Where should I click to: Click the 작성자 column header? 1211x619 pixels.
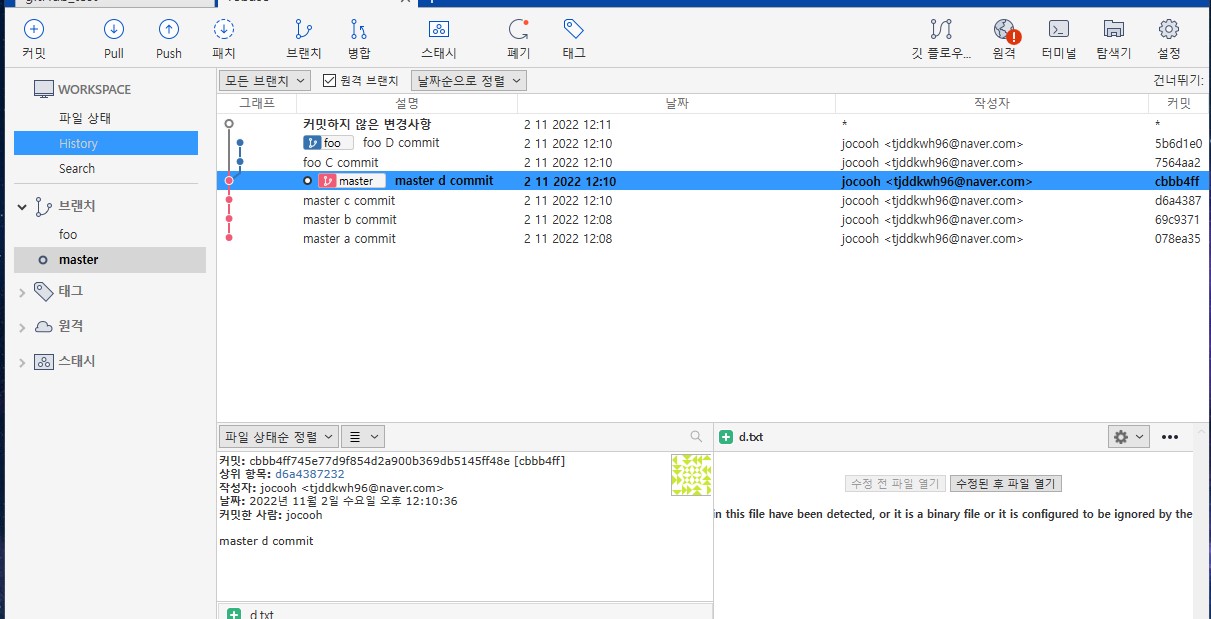(992, 103)
